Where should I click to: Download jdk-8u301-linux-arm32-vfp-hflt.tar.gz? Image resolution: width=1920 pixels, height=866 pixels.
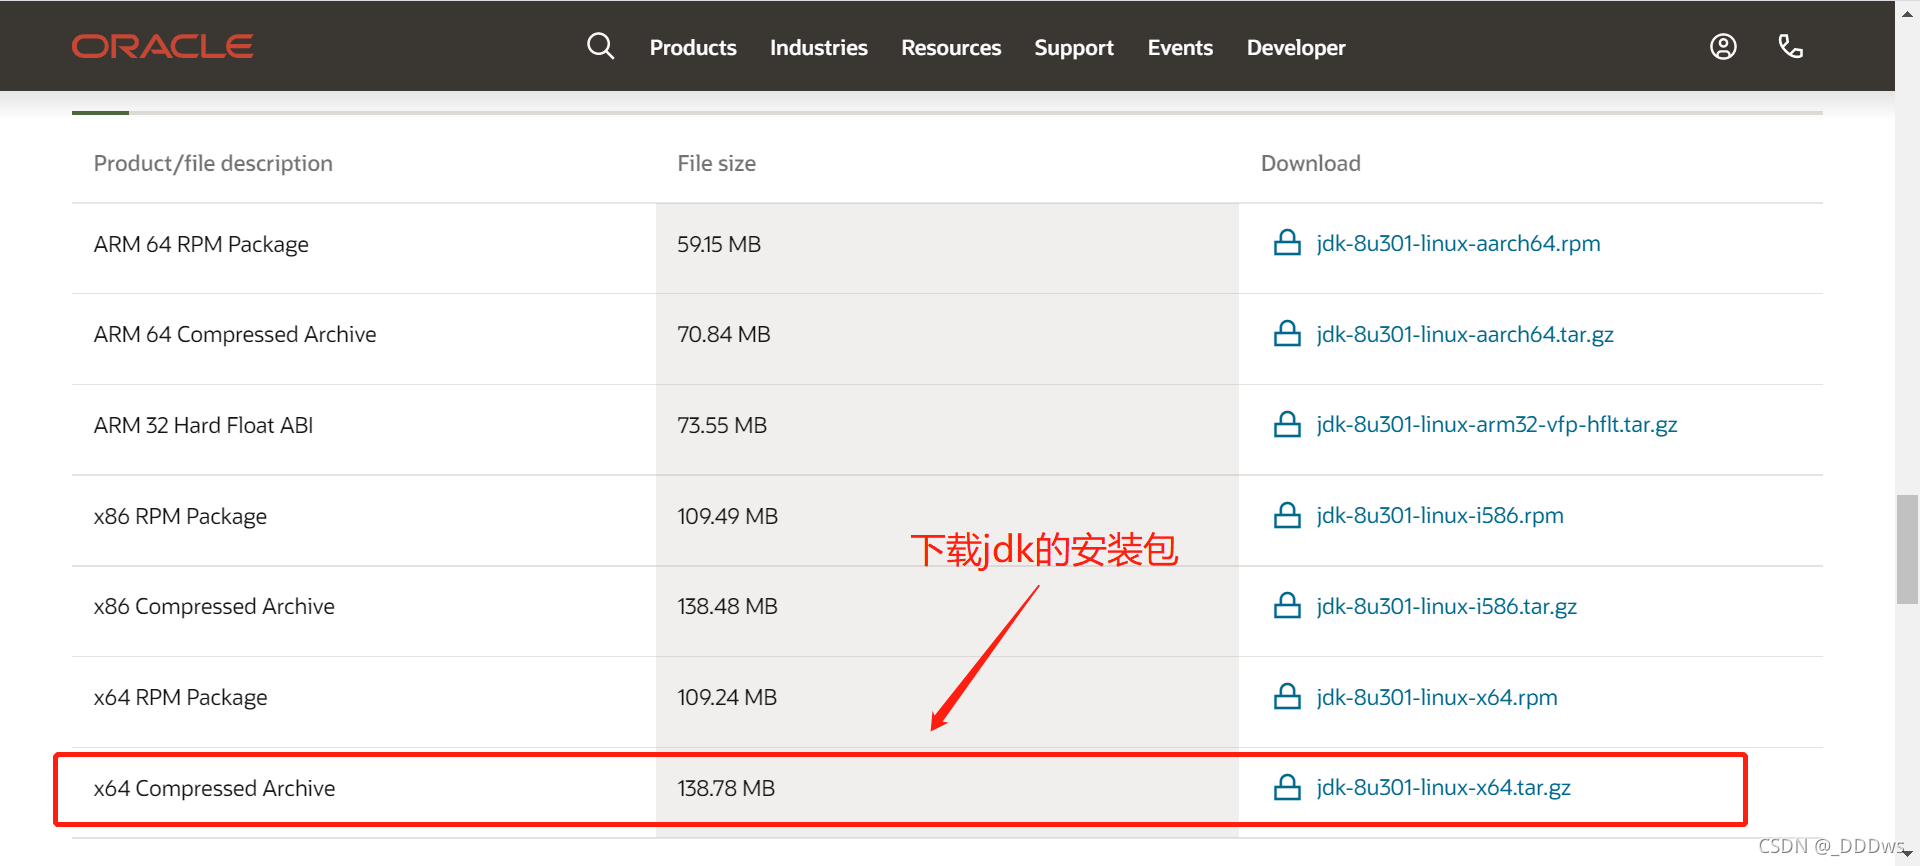(1497, 425)
